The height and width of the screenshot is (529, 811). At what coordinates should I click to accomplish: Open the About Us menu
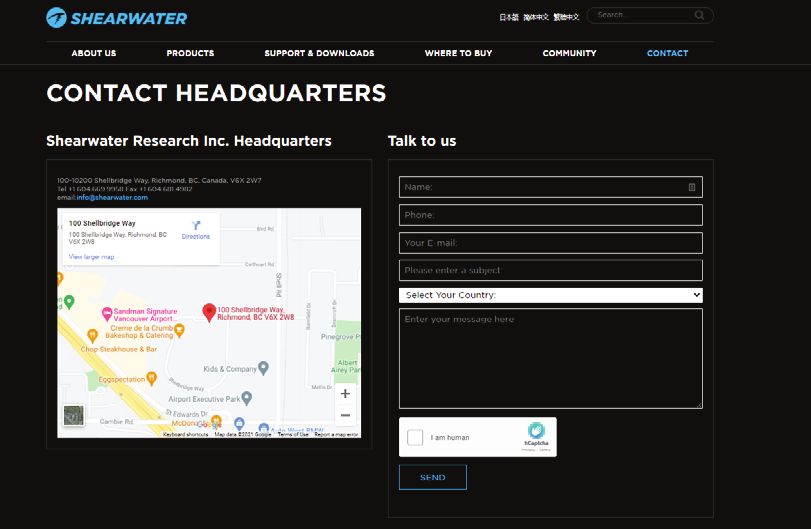94,53
